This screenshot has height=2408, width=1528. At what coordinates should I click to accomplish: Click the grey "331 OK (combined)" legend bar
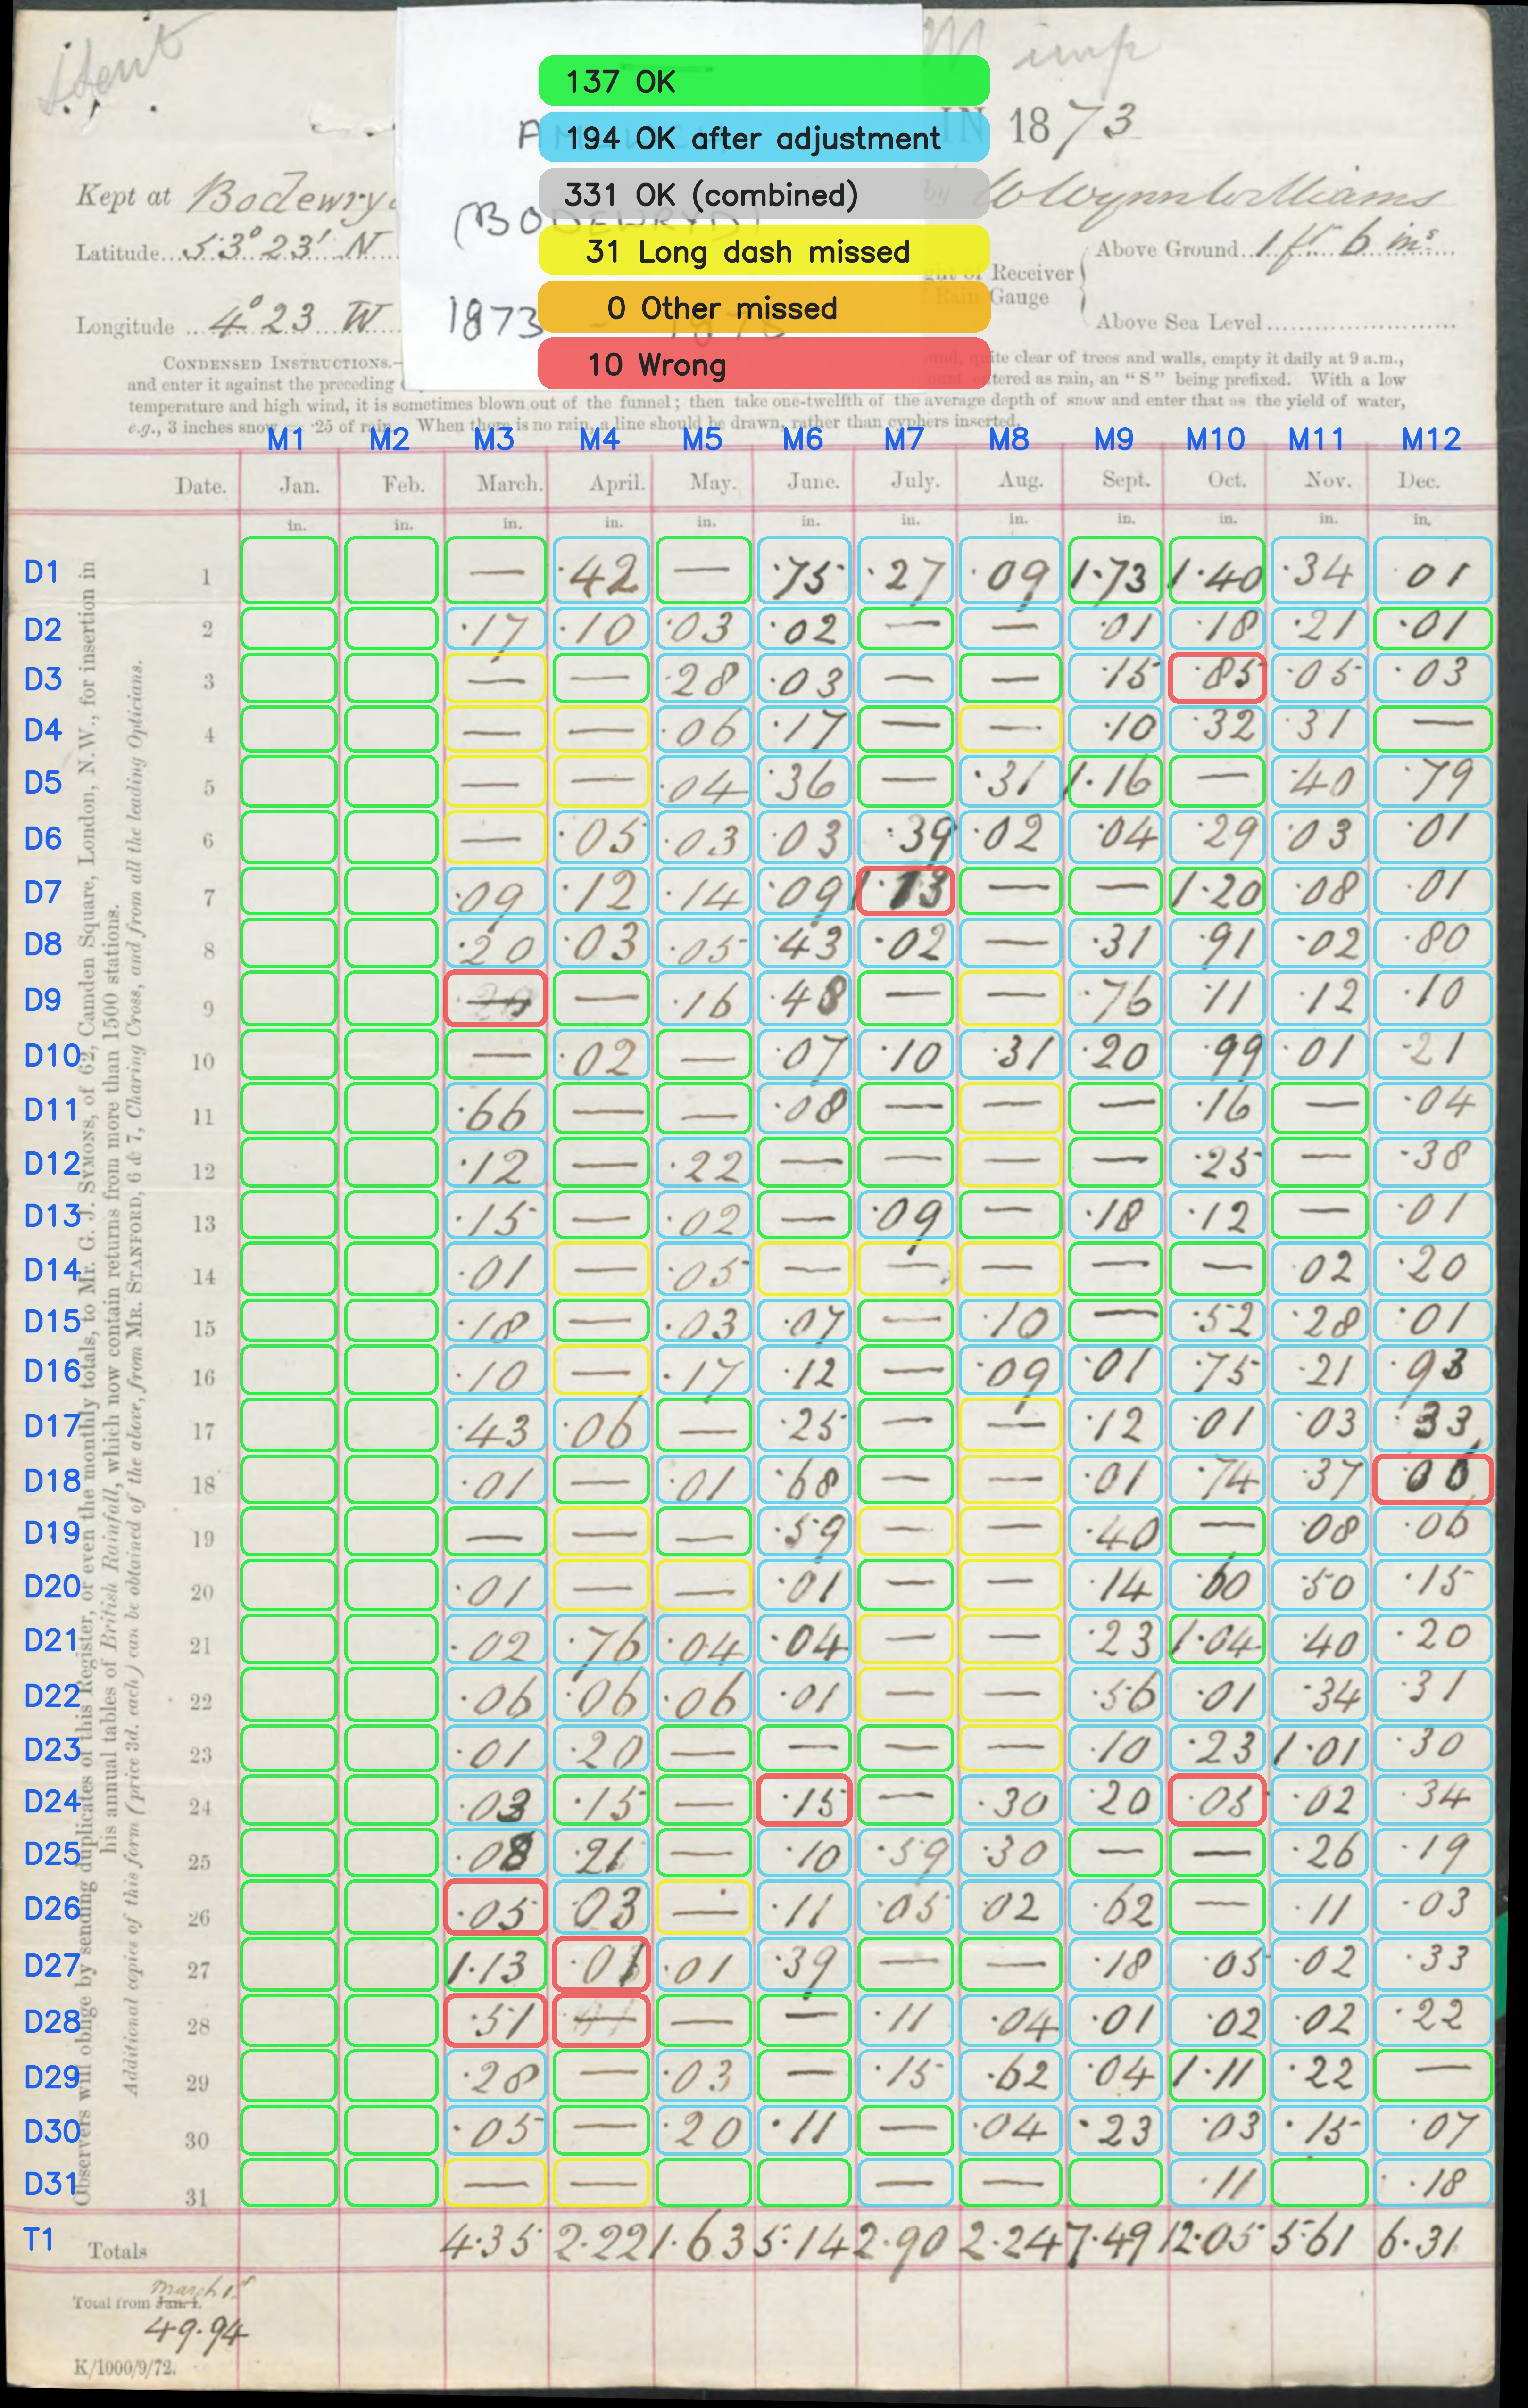pos(764,194)
